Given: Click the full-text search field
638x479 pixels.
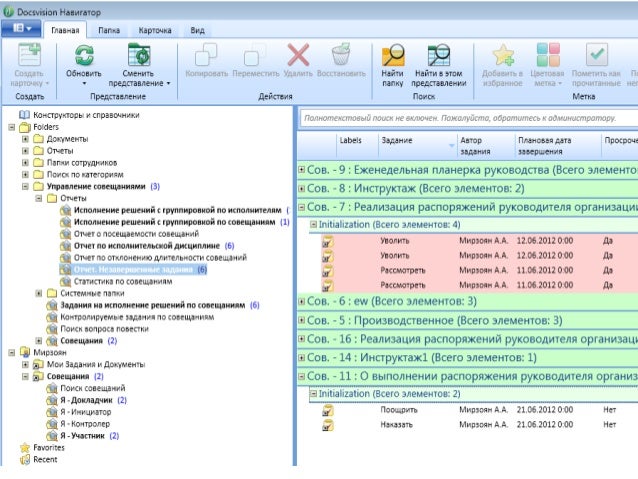Looking at the screenshot, I should coord(469,118).
